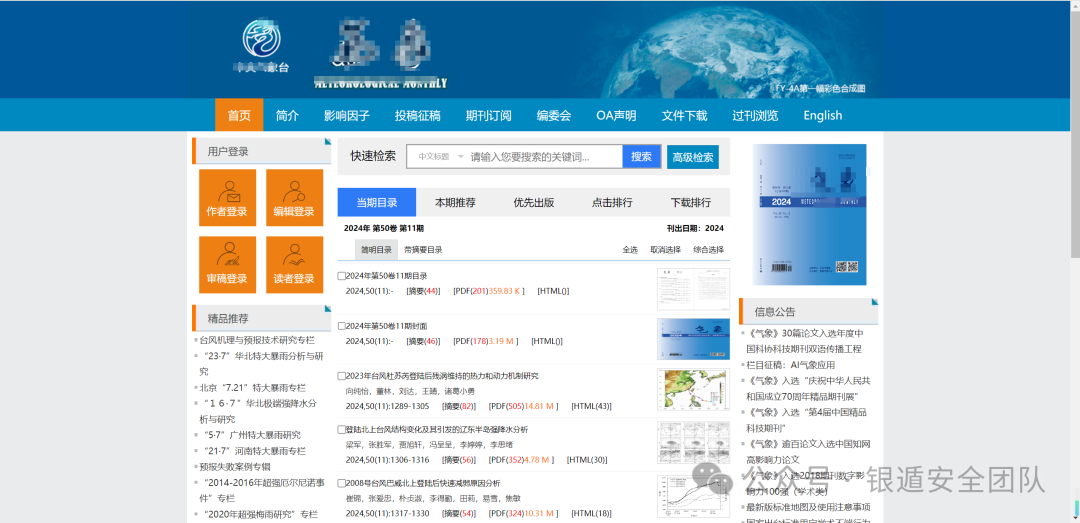Open 台风机理与预报技术研究专栏 link
This screenshot has width=1080, height=523.
point(257,340)
